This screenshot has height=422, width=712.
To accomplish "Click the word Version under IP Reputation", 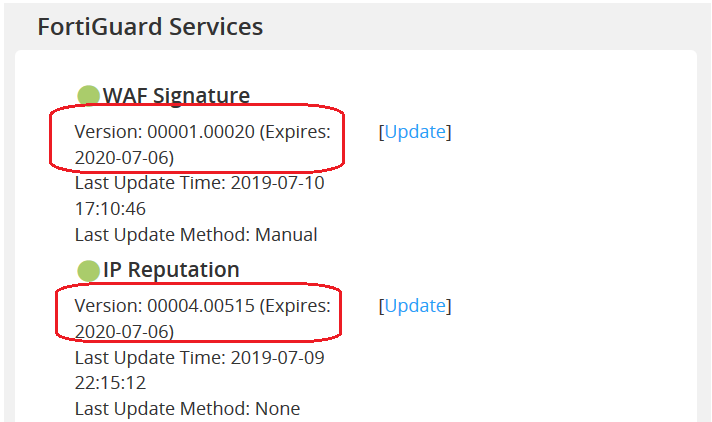I will pyautogui.click(x=108, y=306).
